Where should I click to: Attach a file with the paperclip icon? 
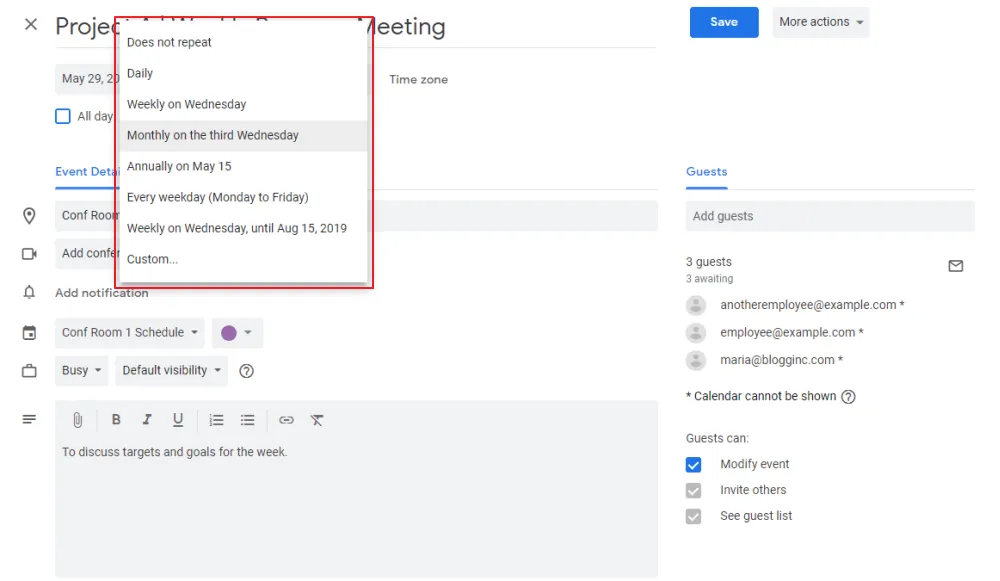(78, 420)
